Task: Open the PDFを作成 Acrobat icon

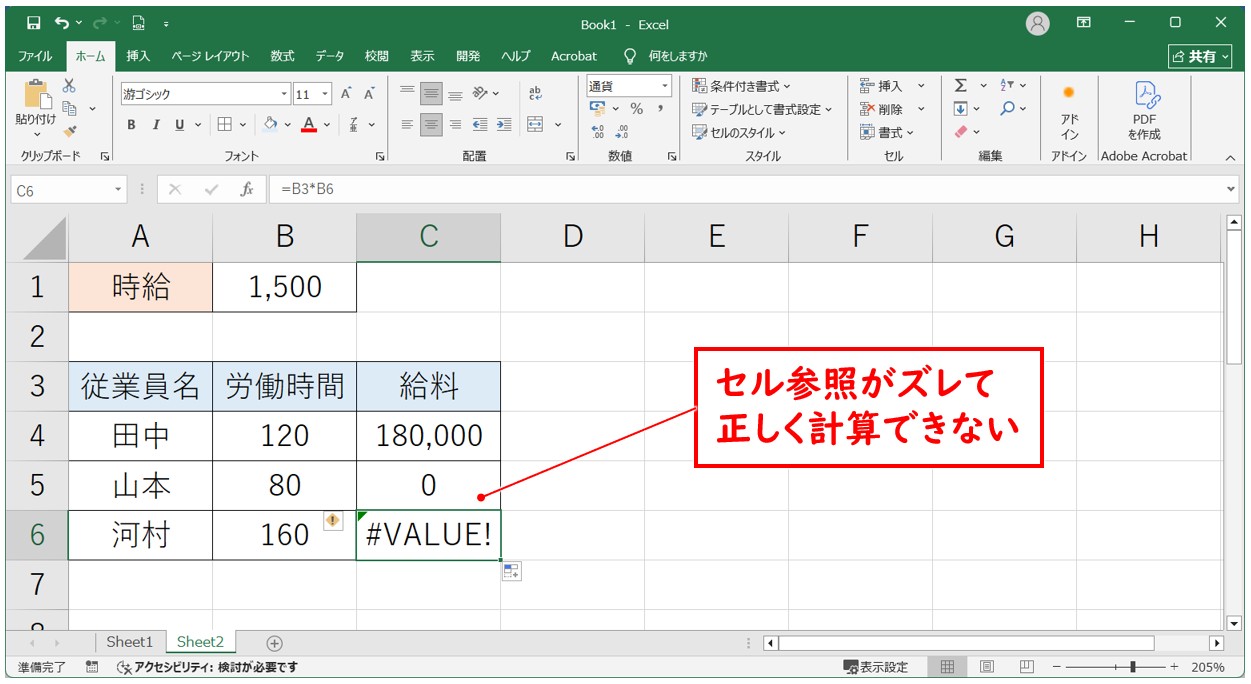Action: pos(1144,110)
